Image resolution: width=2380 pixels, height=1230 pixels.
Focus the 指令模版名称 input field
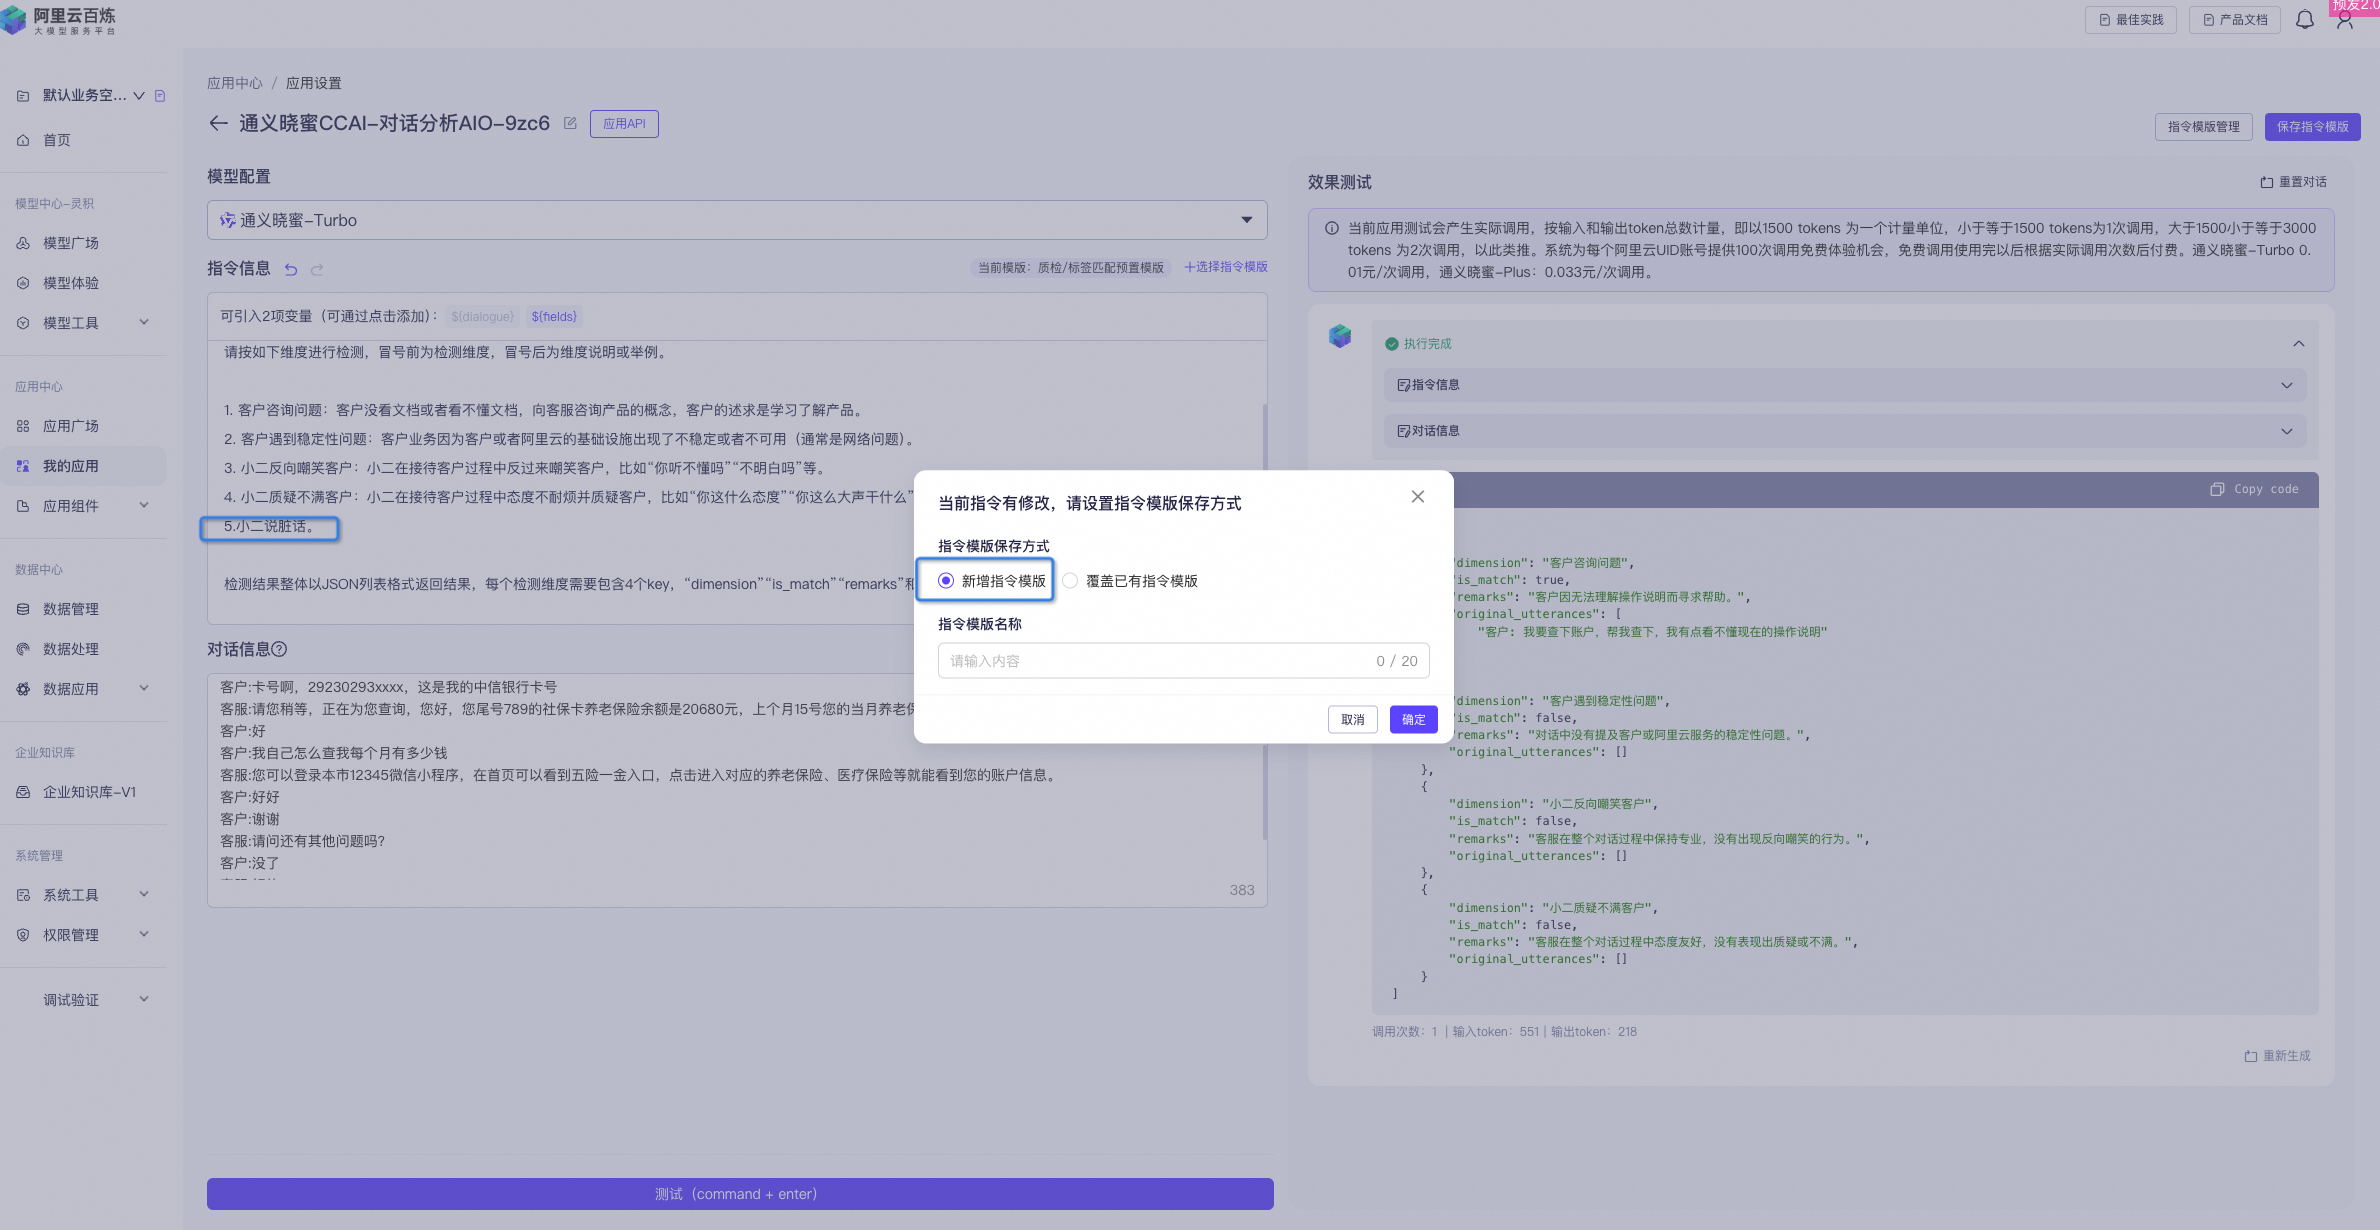point(1183,661)
